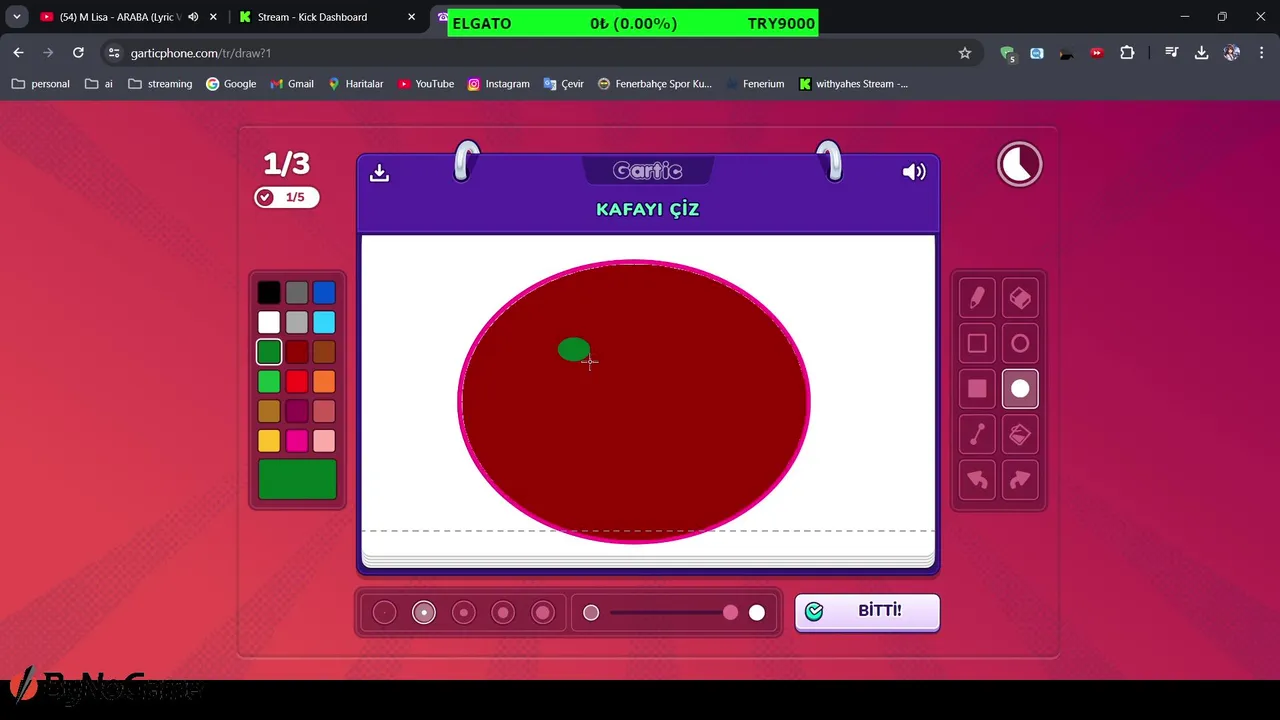Select the fourth brush size
1280x720 pixels.
click(503, 613)
